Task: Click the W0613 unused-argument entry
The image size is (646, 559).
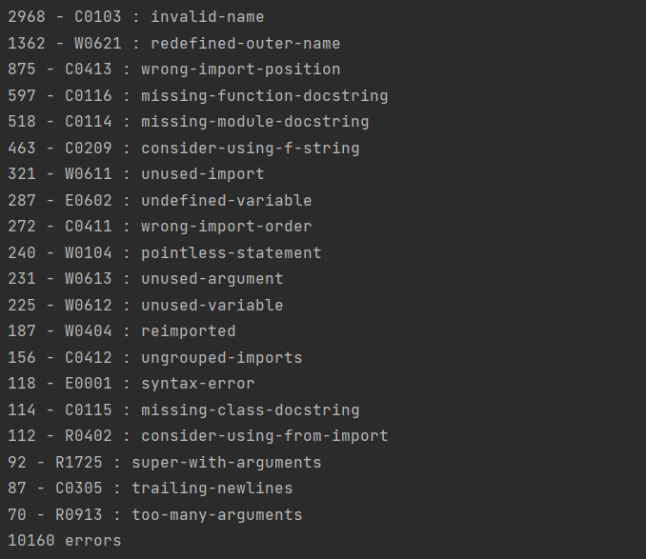Action: pyautogui.click(x=145, y=279)
